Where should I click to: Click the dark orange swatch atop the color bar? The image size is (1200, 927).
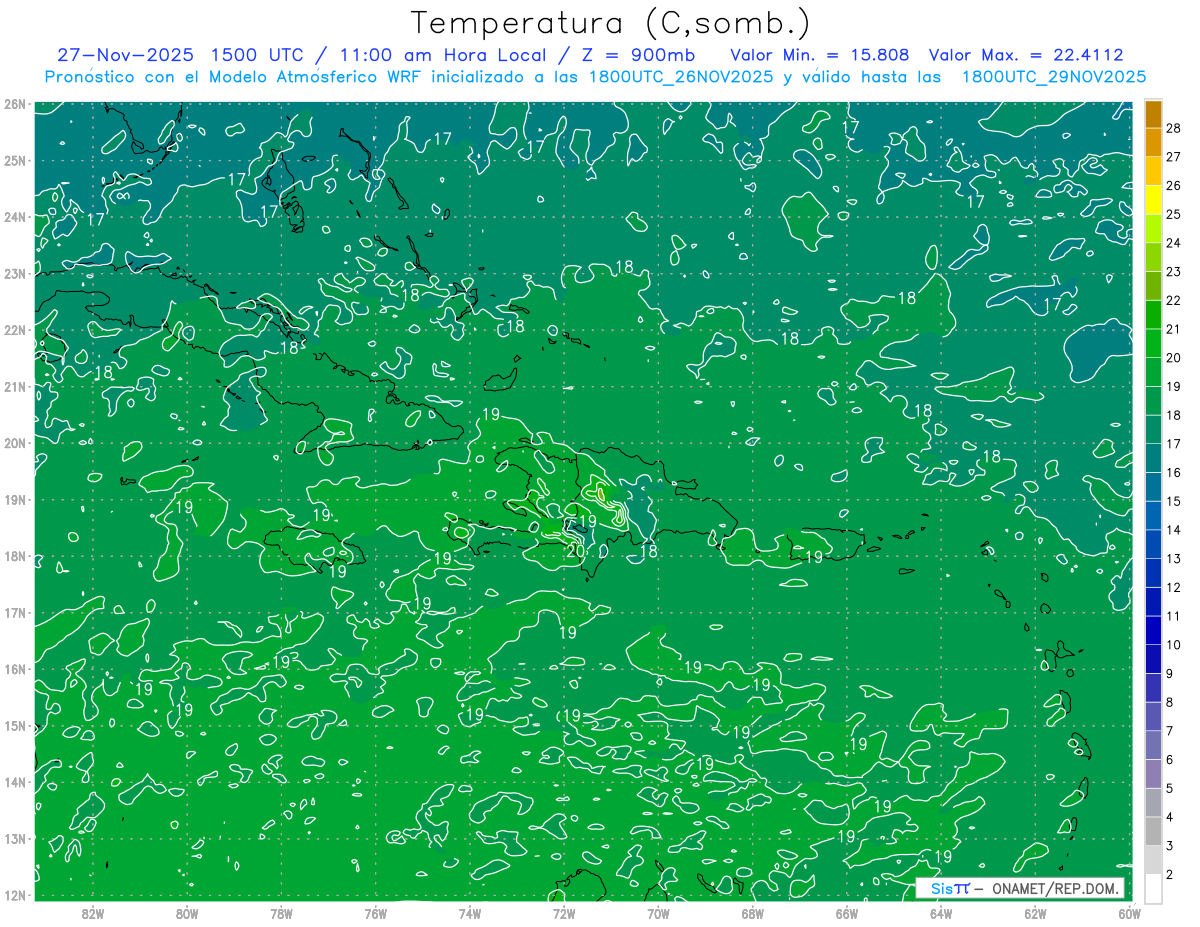[x=1153, y=114]
